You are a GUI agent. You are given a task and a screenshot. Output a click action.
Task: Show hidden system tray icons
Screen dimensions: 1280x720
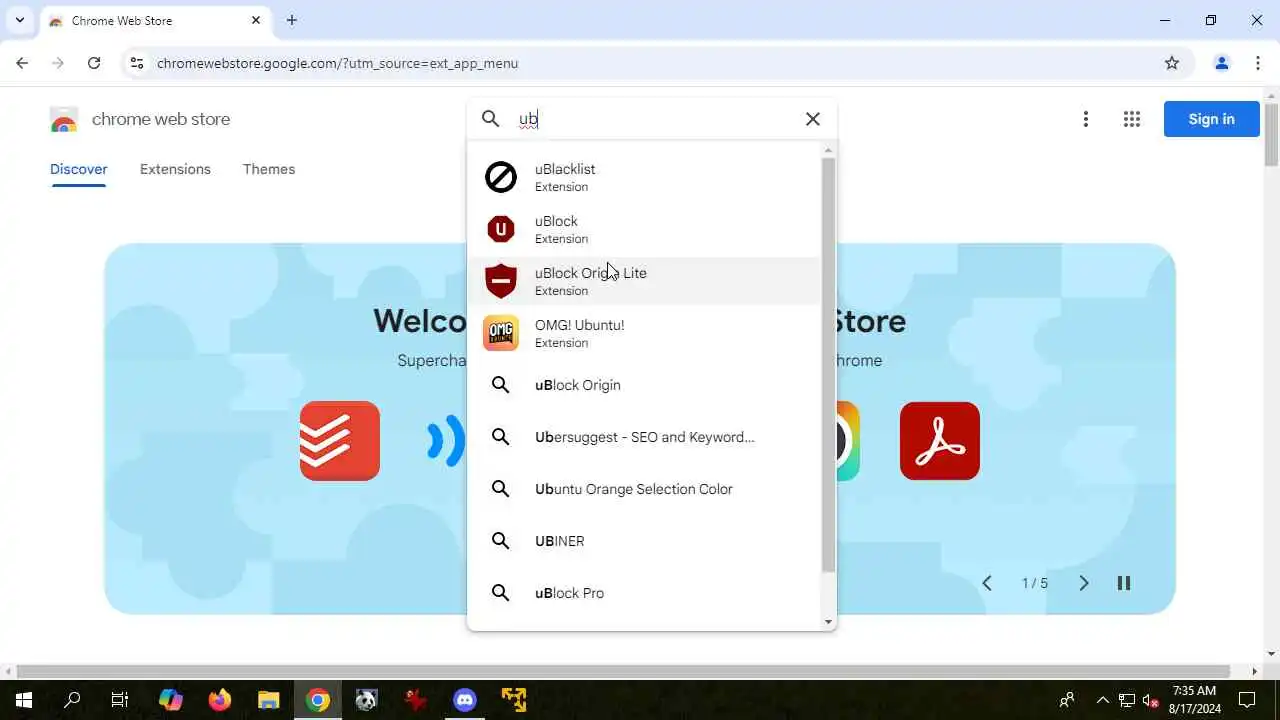(x=1102, y=700)
